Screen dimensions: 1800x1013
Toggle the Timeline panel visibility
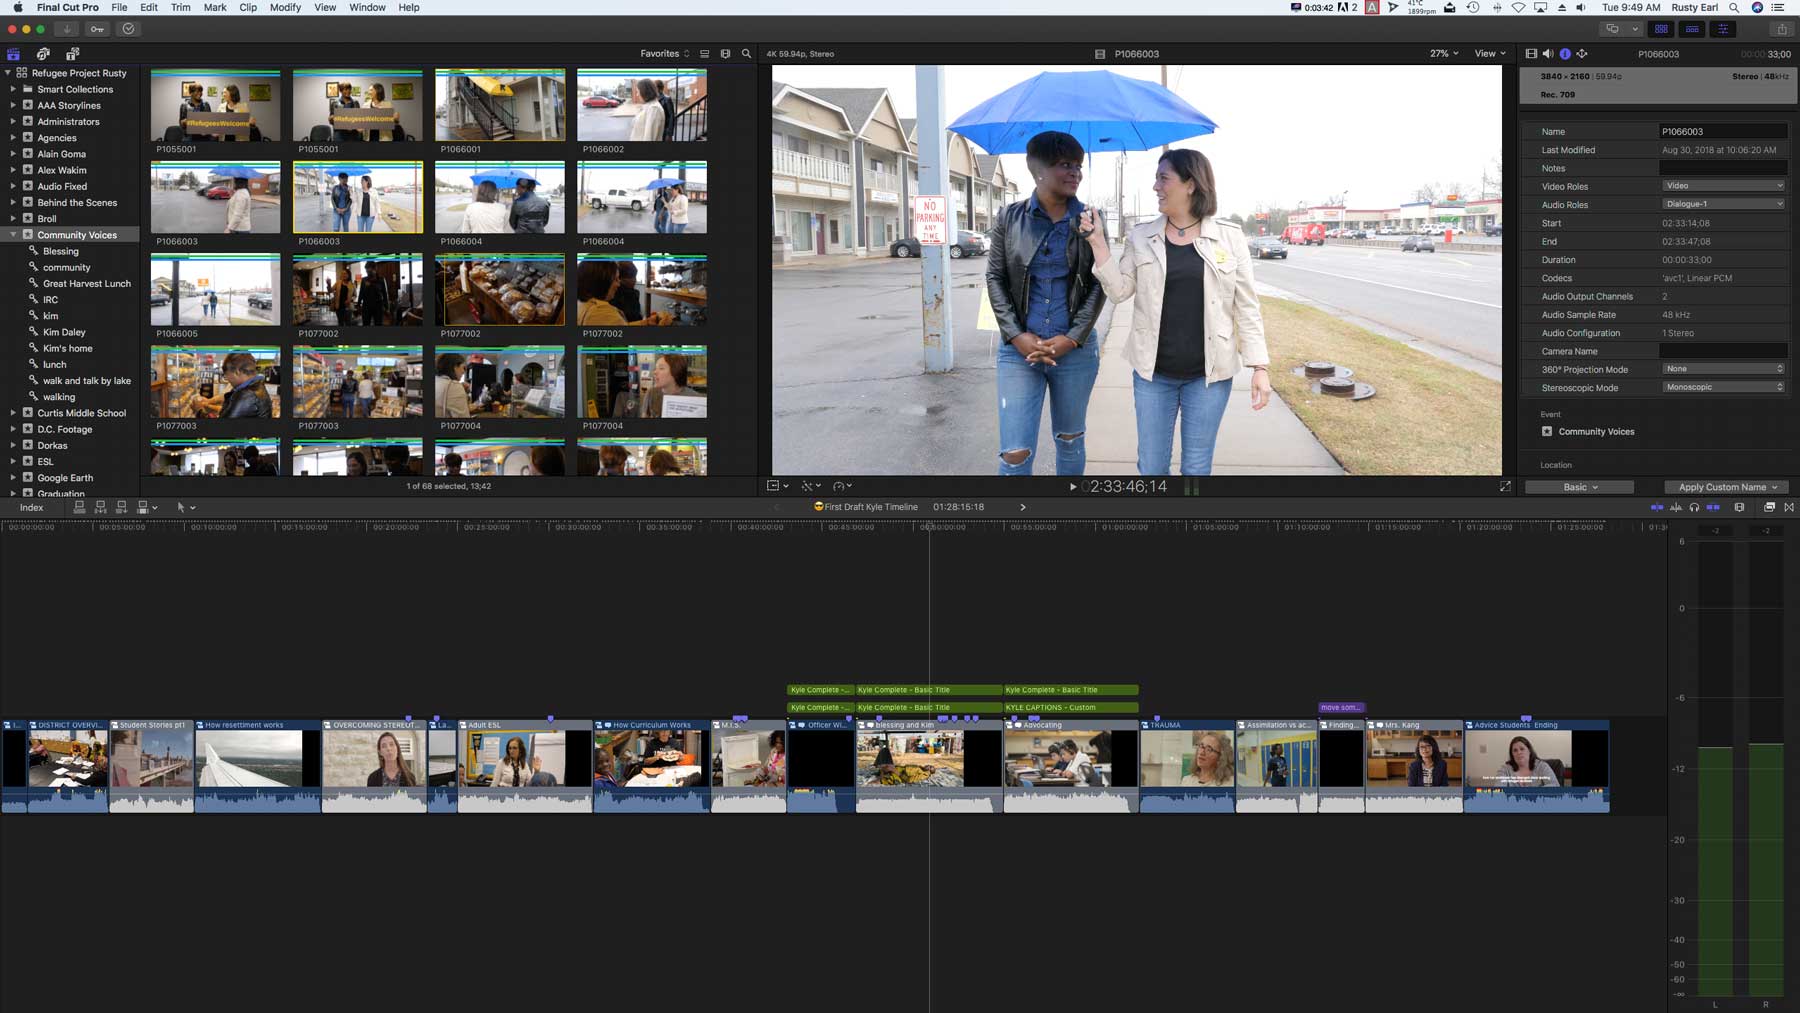[1692, 29]
